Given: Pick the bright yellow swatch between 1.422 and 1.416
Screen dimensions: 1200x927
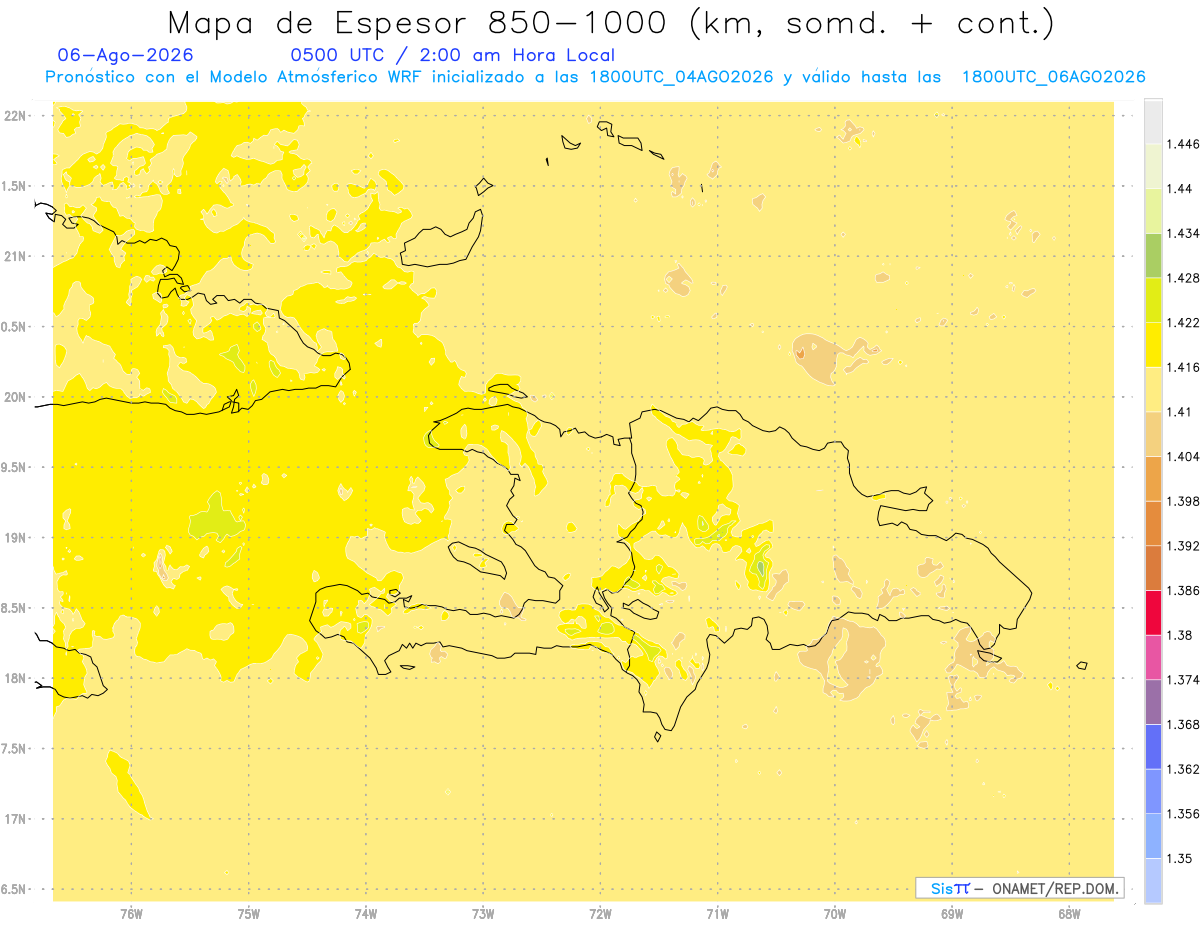Looking at the screenshot, I should 1153,344.
